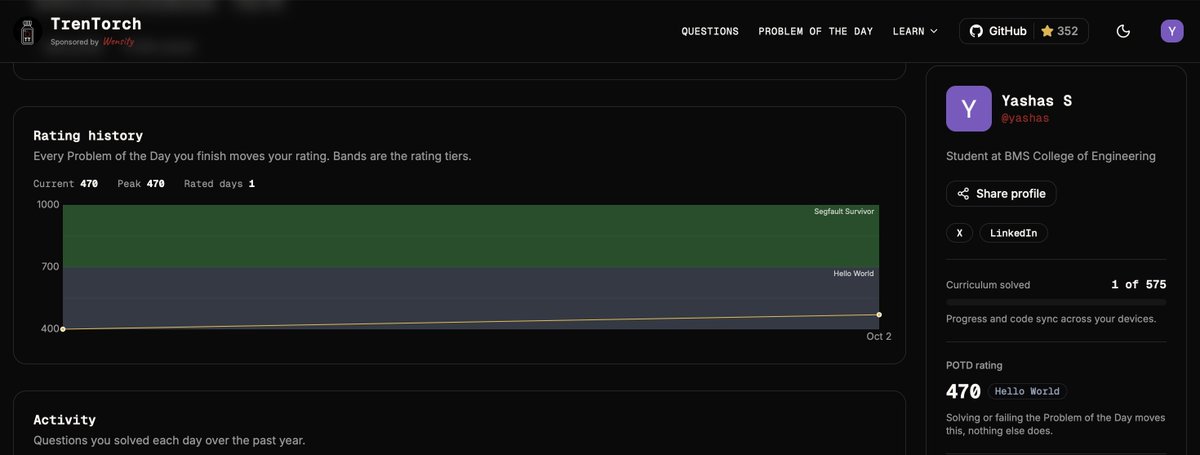Click the Yashas S name
1200x455 pixels.
pos(1036,101)
